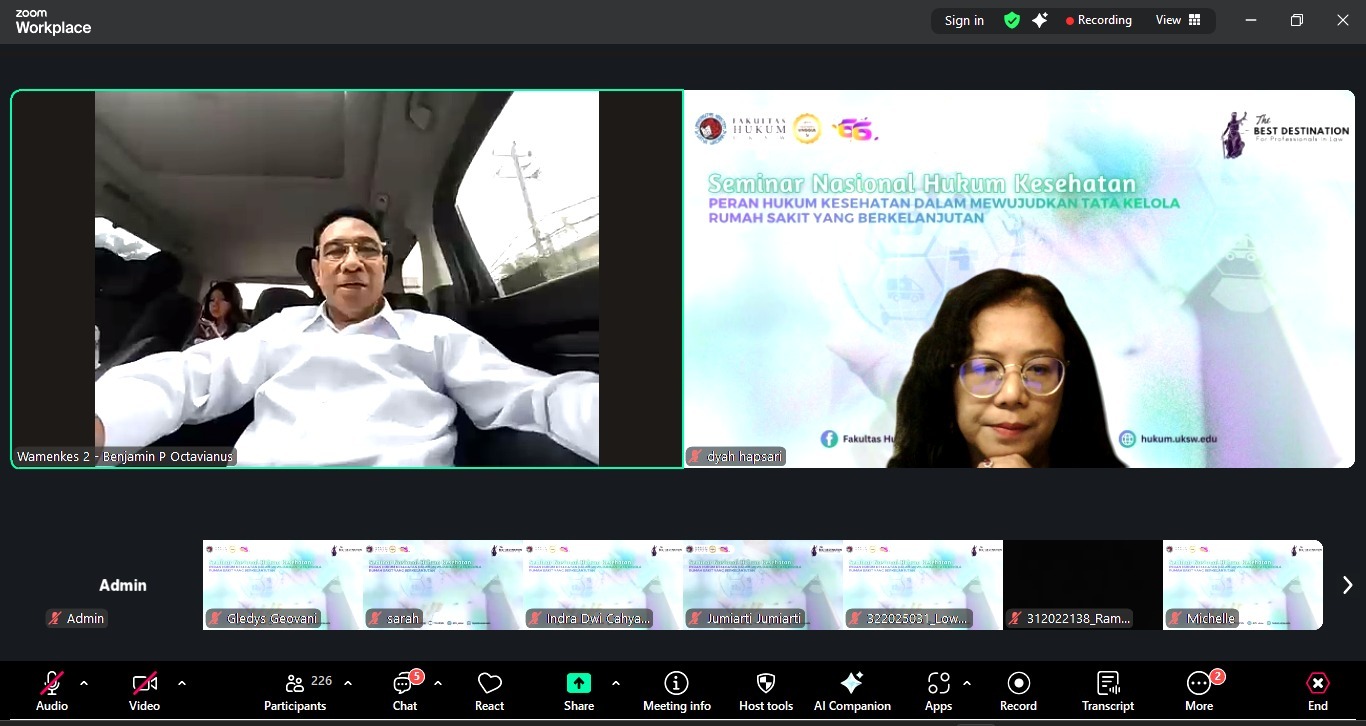Turn on camera with Video button
1366x726 pixels.
(144, 690)
